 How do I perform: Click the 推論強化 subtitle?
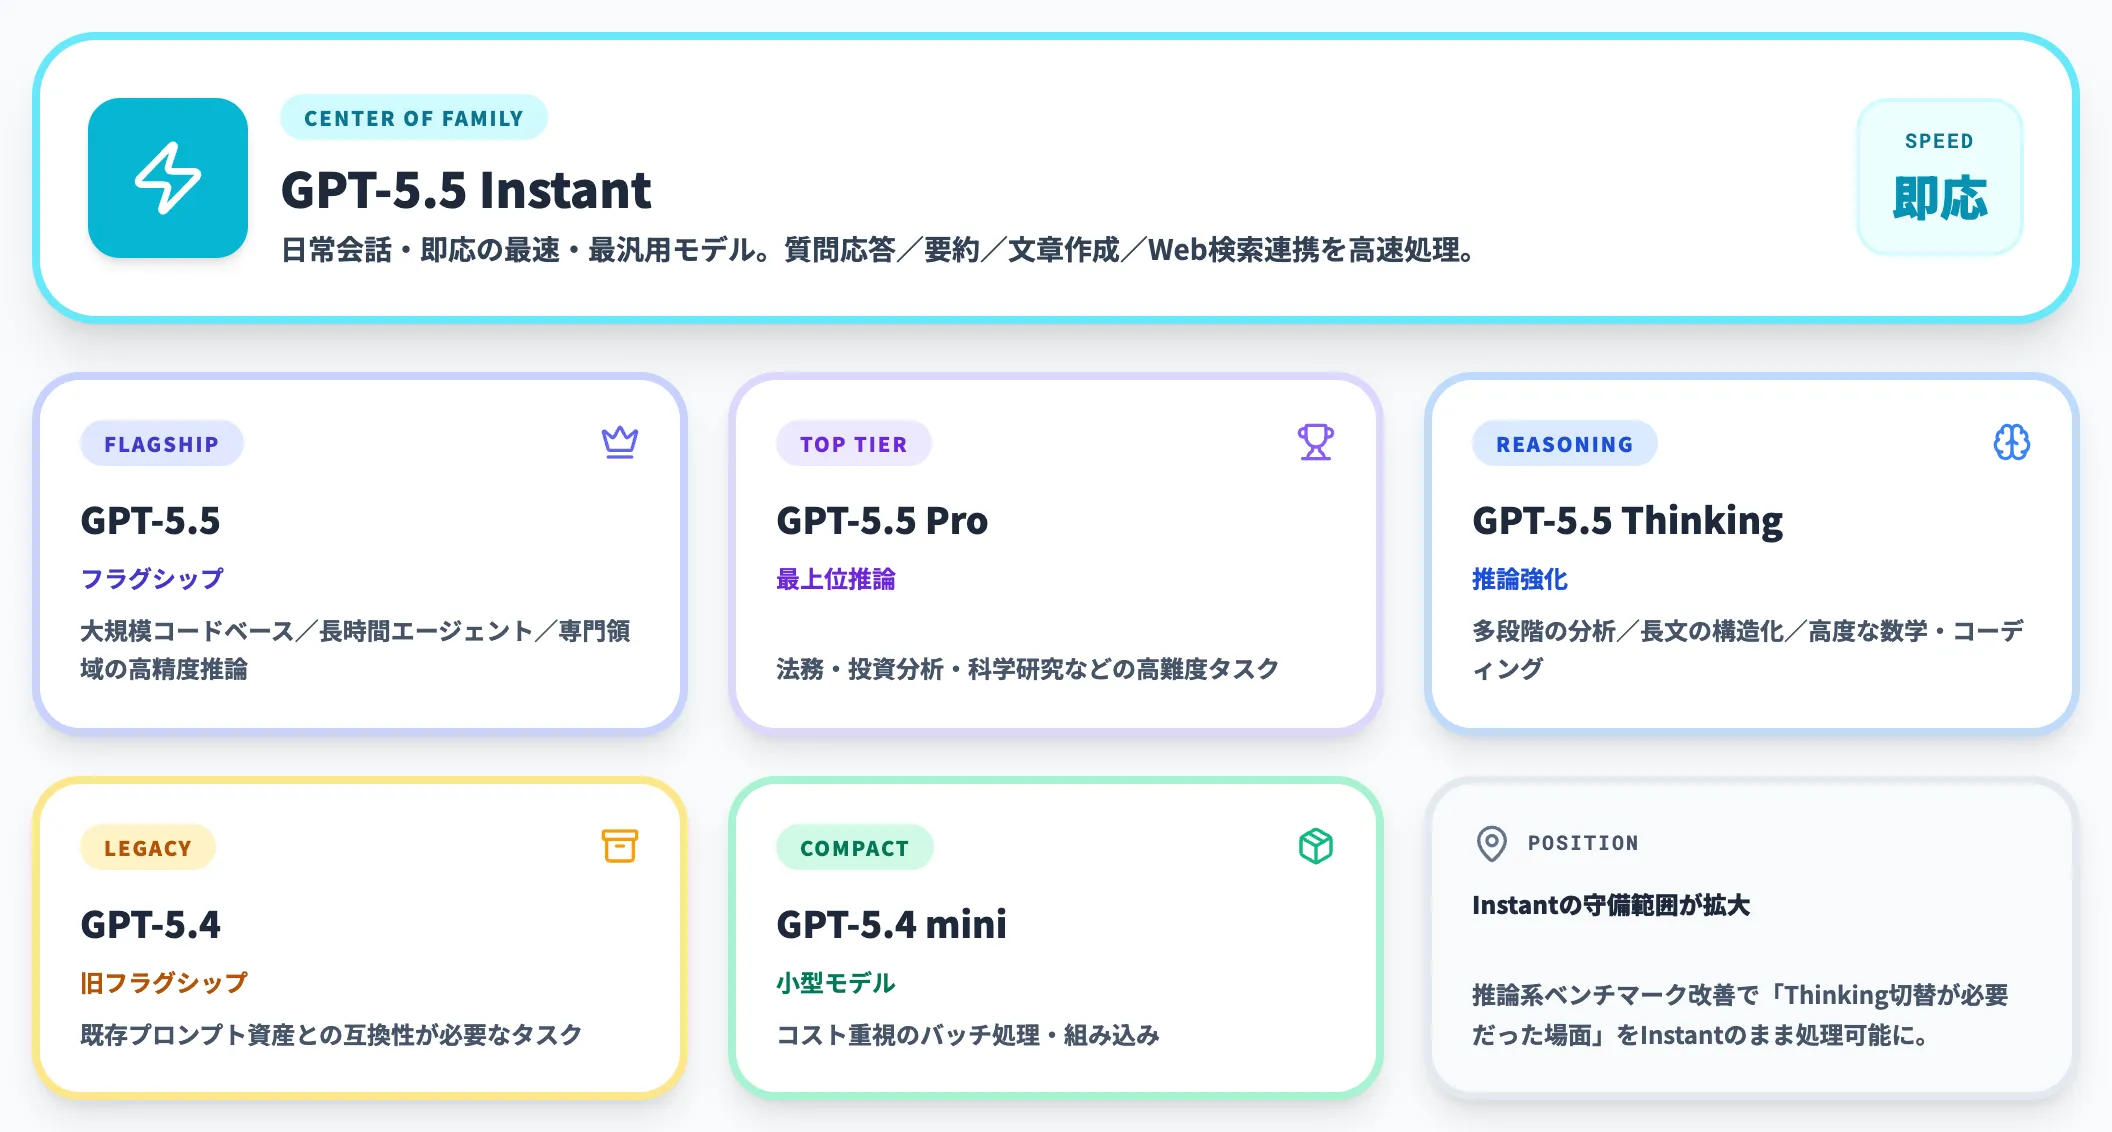click(x=1520, y=579)
